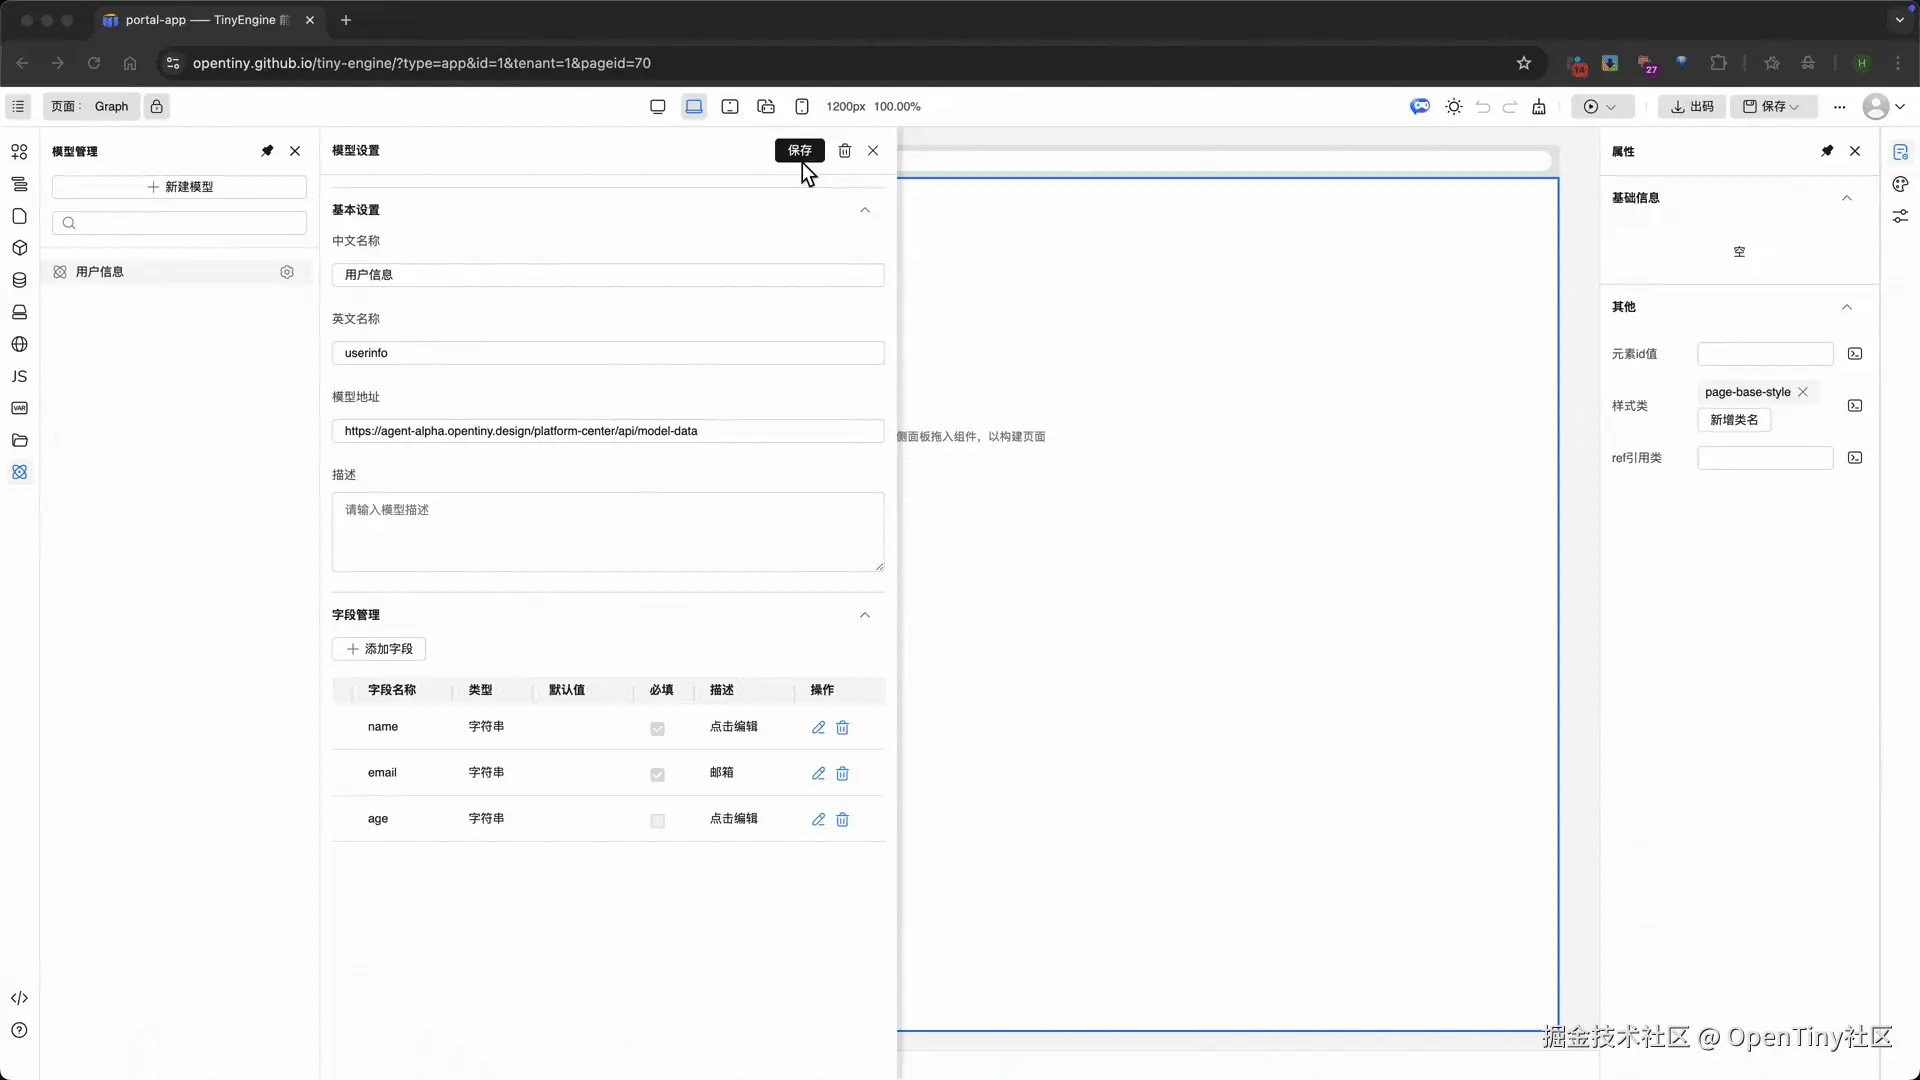This screenshot has width=1920, height=1080.
Task: Click the globe i18n sidebar icon
Action: (x=19, y=344)
